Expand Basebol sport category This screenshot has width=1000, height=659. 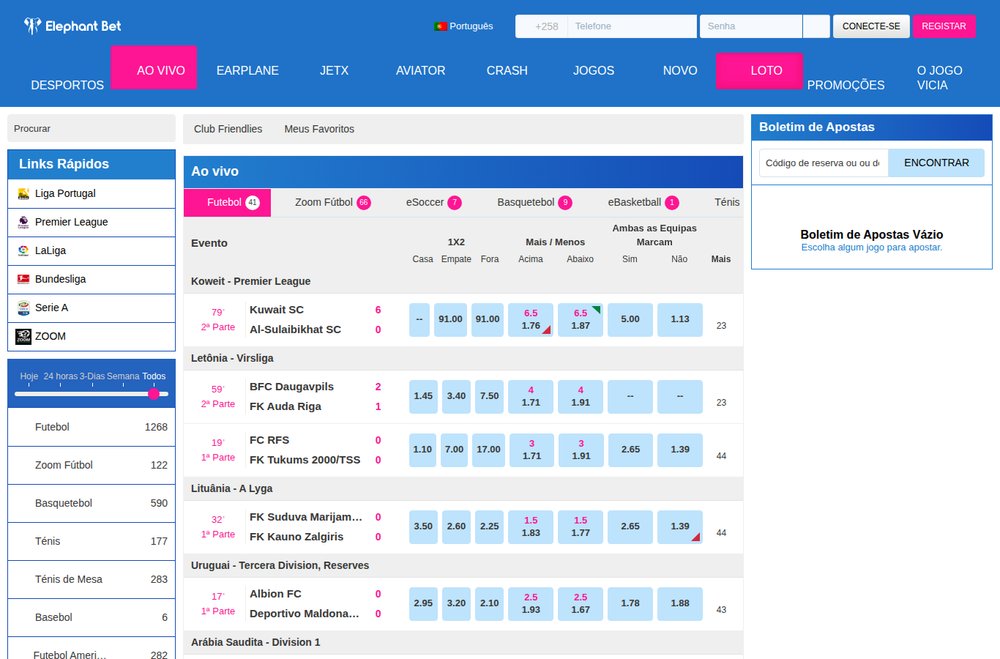(x=91, y=617)
